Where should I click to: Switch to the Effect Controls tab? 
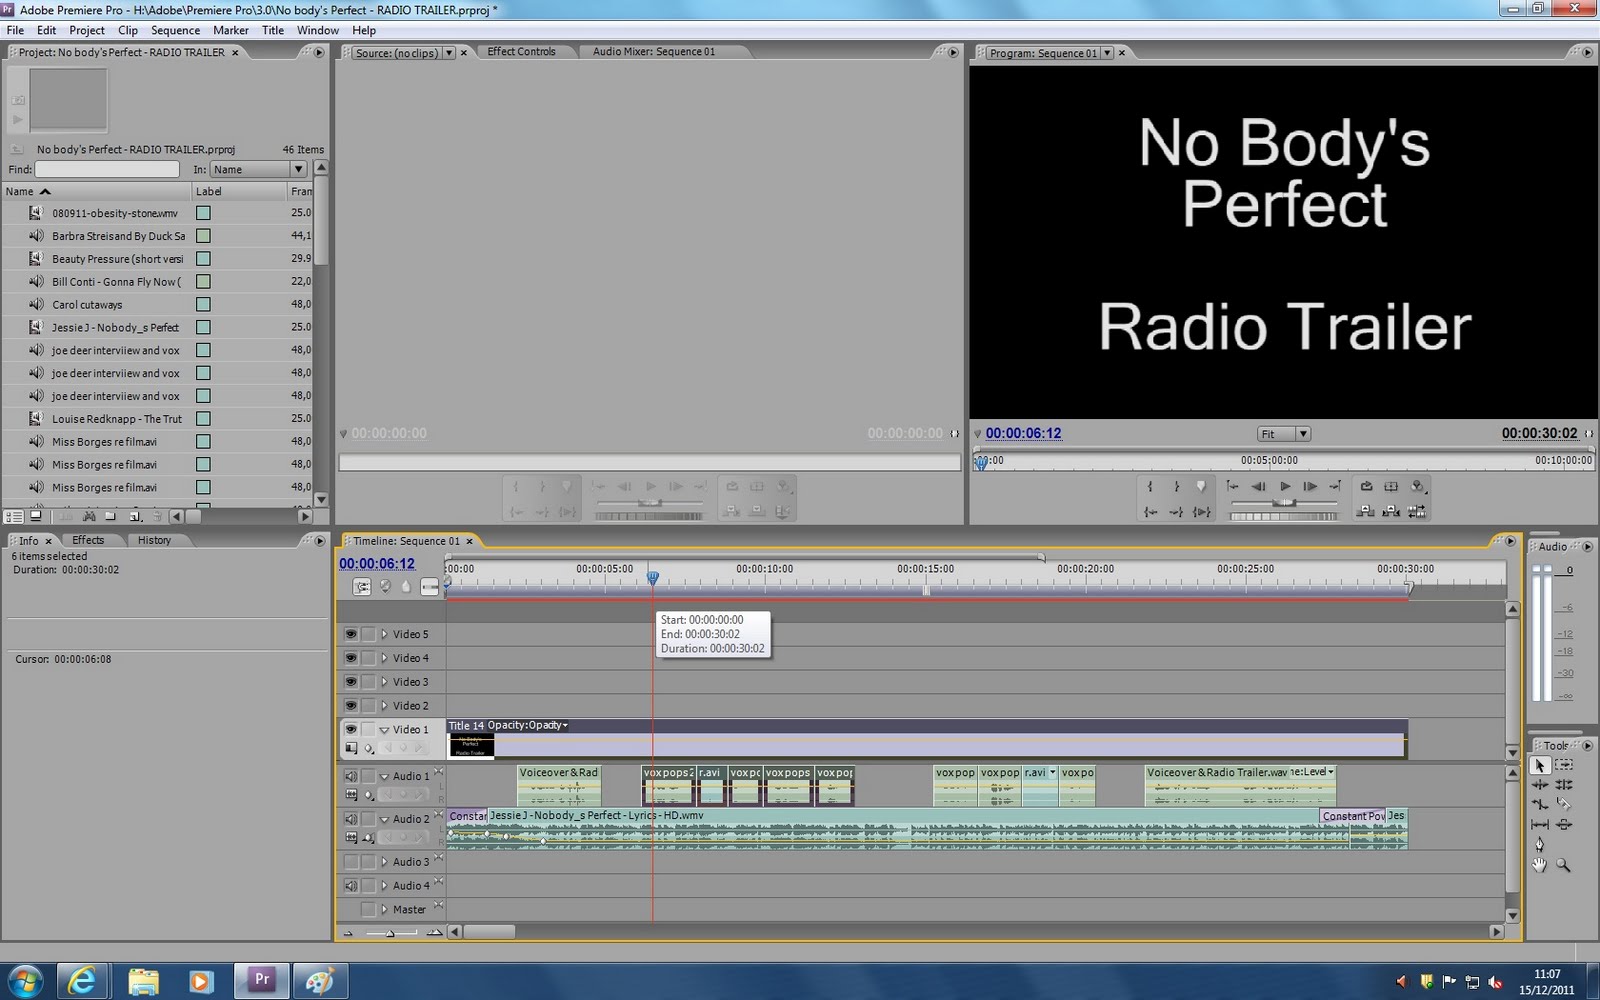521,52
